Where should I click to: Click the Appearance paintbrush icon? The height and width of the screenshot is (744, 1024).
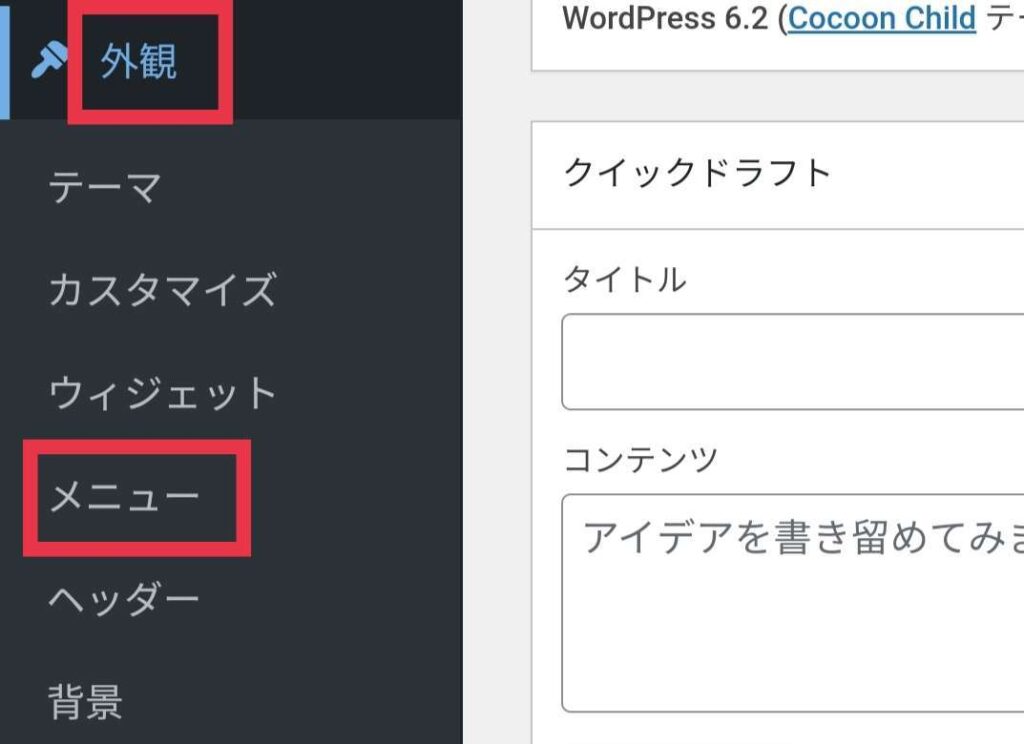(50, 60)
